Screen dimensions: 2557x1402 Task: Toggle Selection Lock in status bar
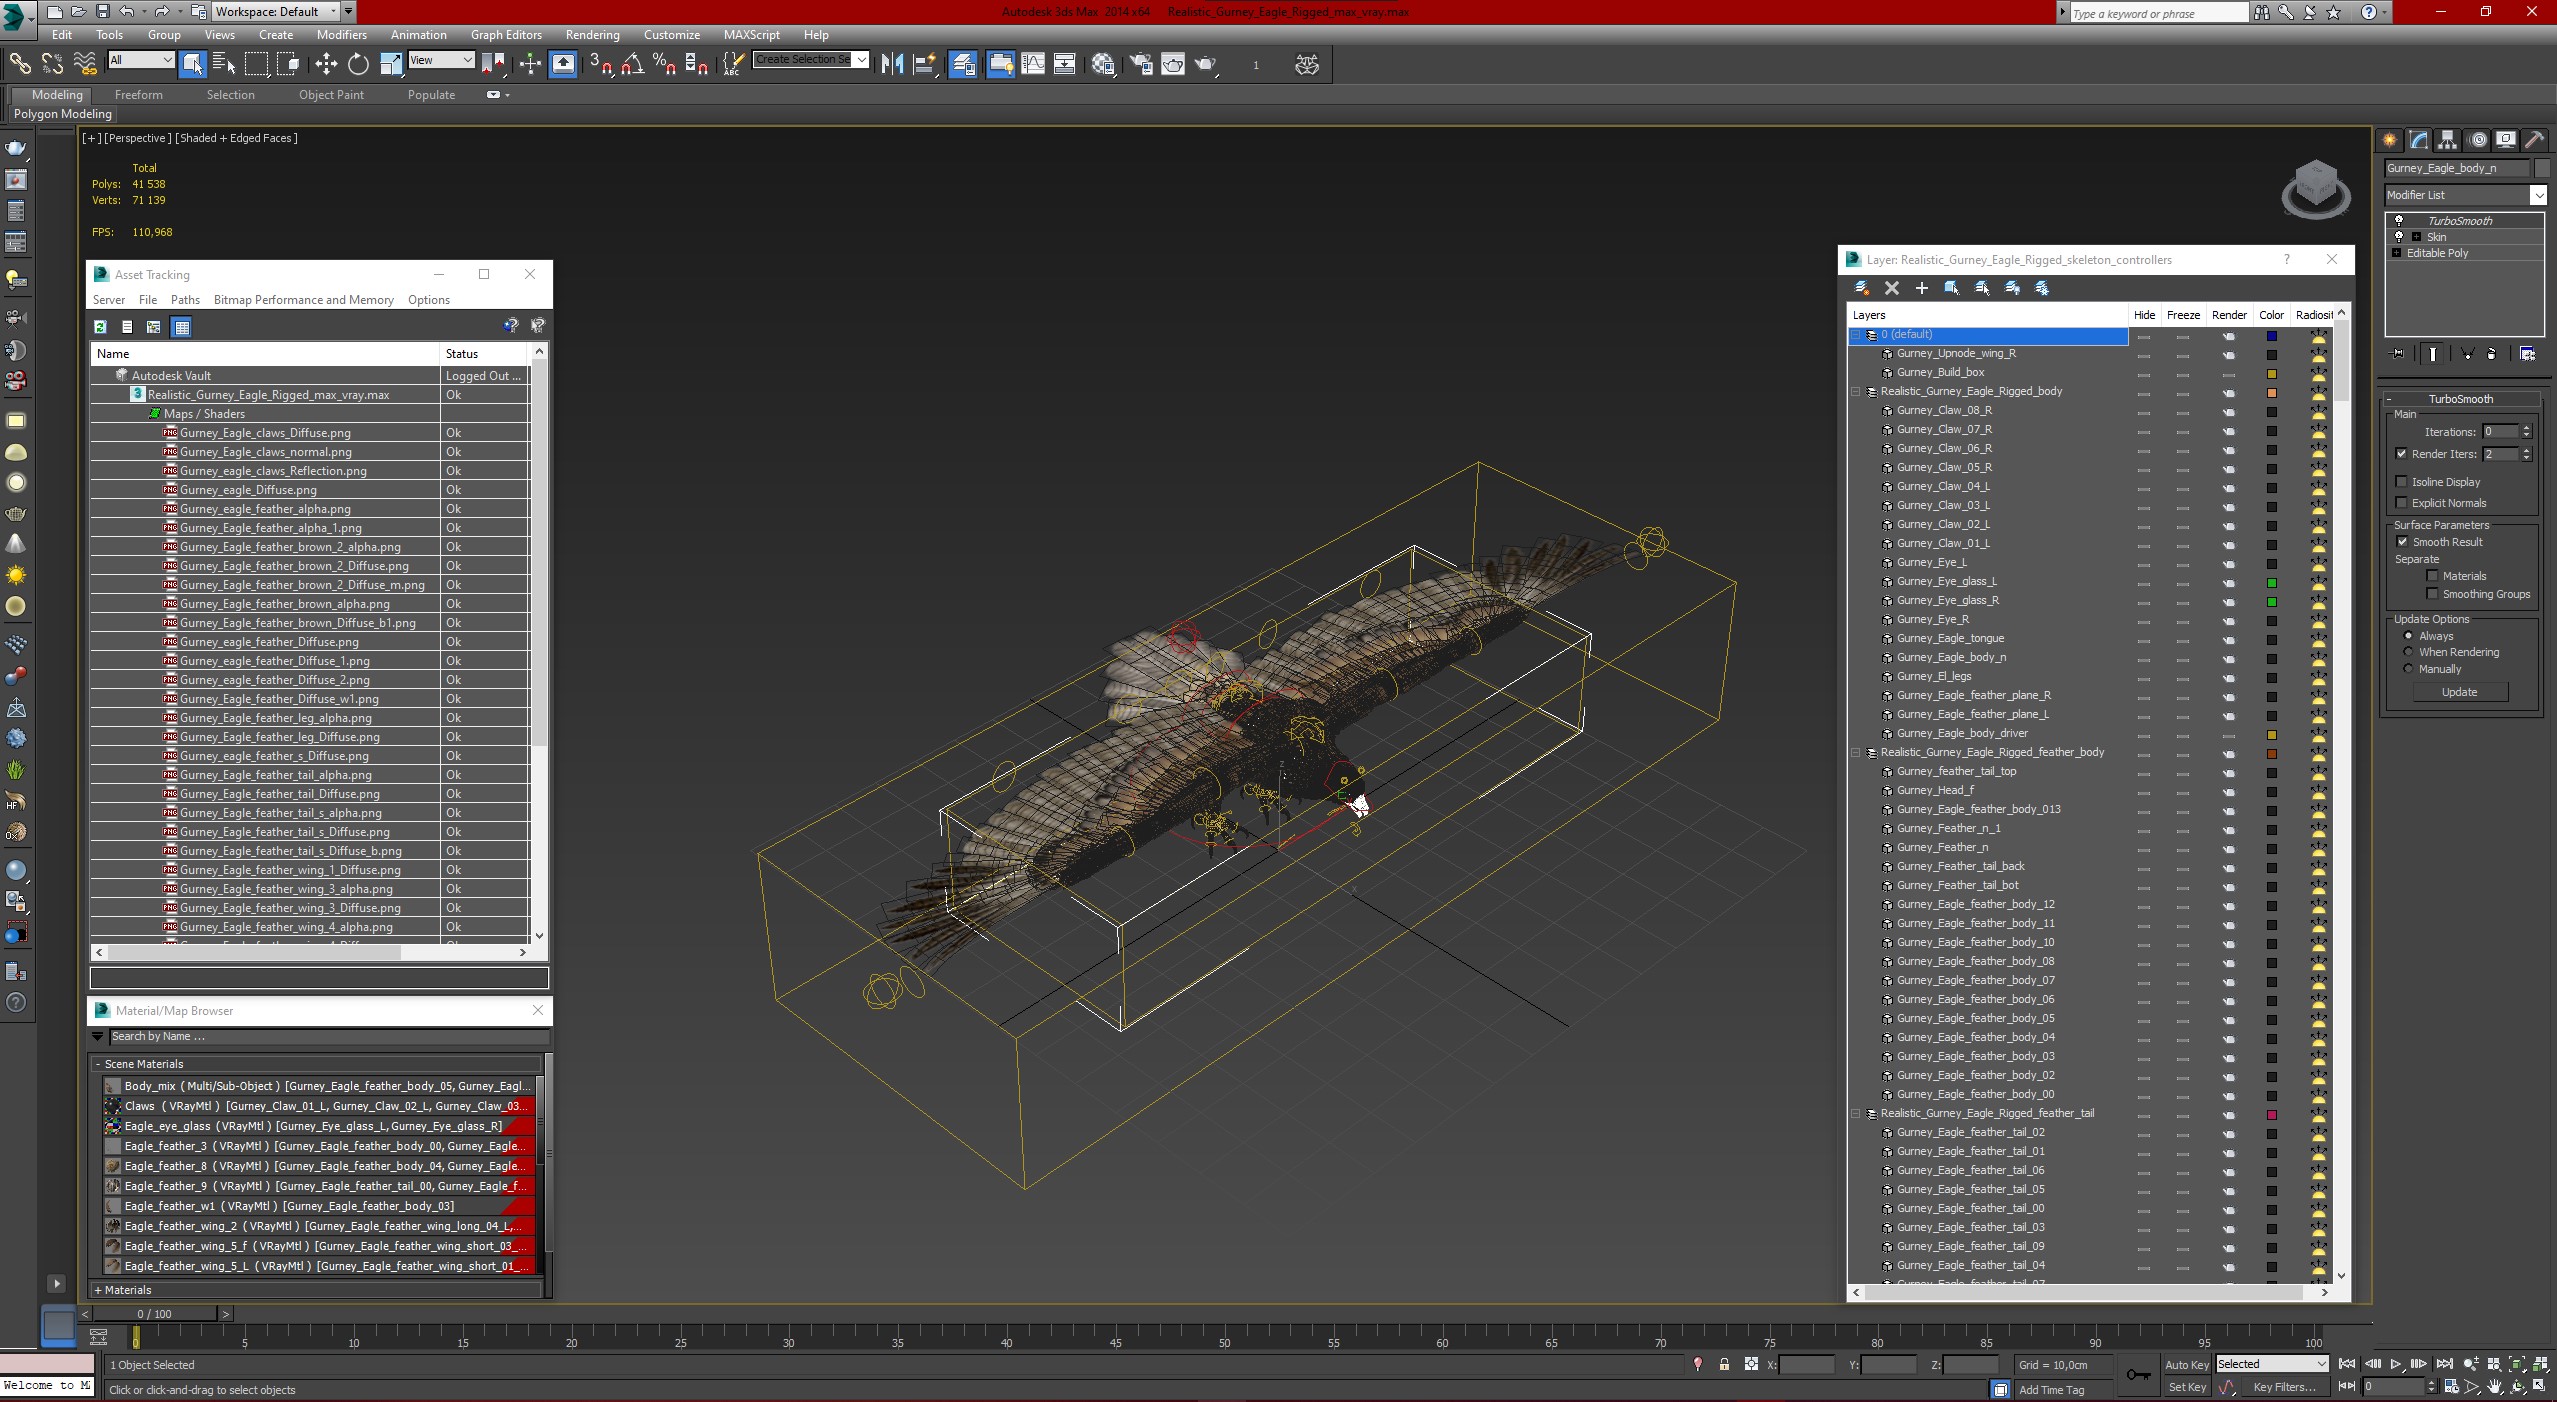pos(1724,1364)
